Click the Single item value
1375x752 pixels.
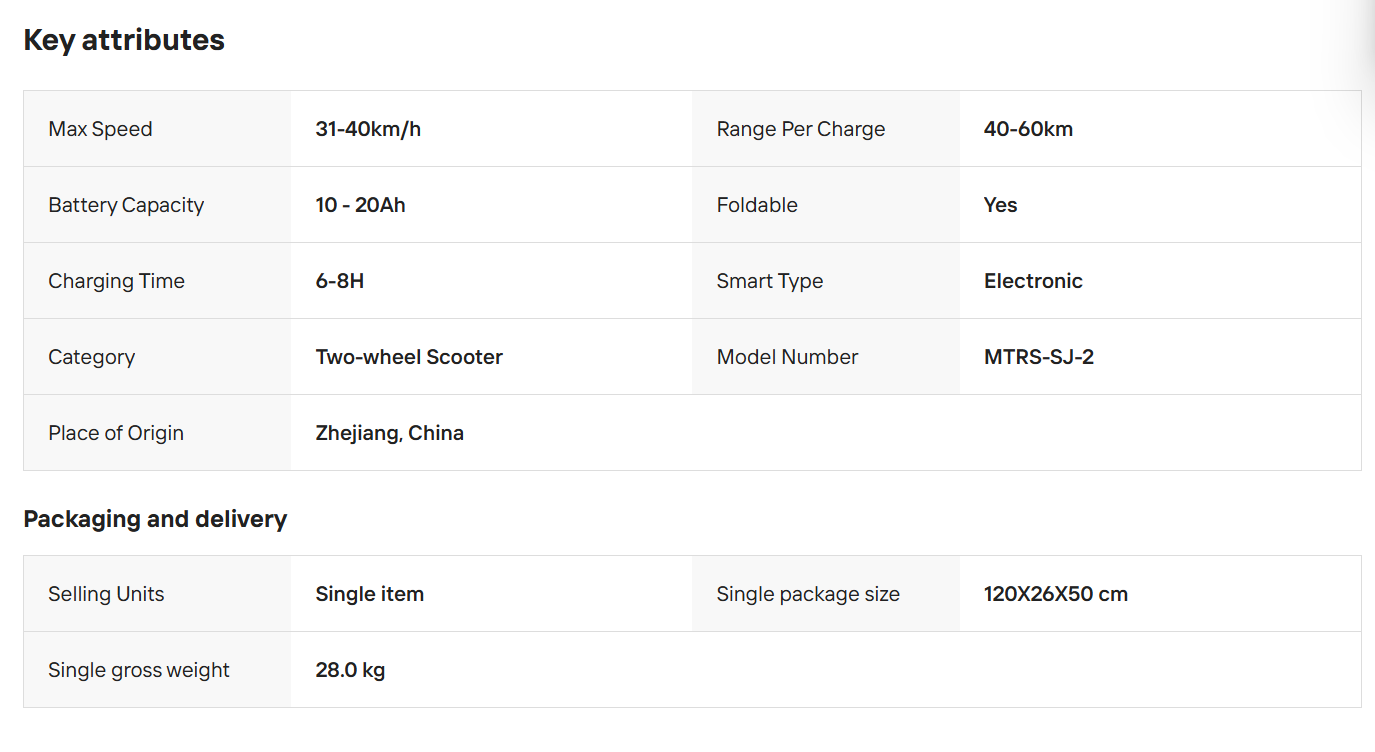point(369,594)
